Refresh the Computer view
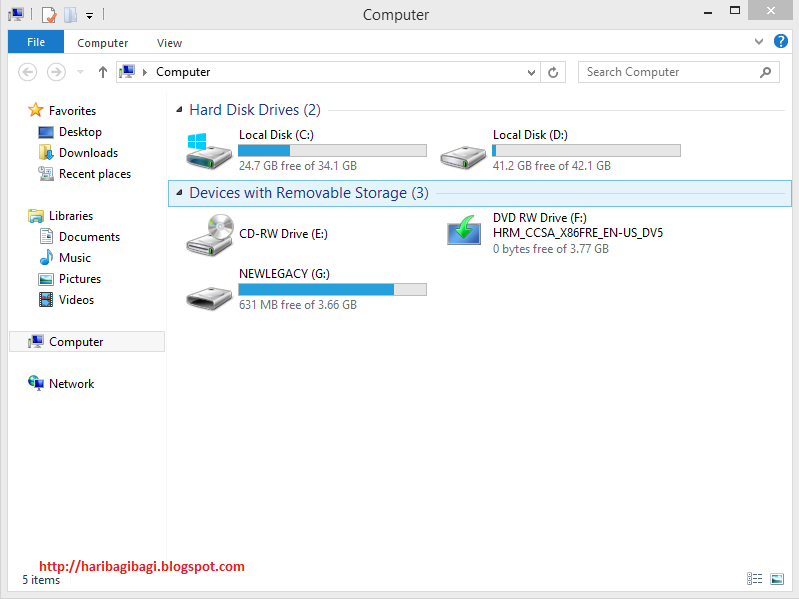Screen dimensions: 799x599 553,72
